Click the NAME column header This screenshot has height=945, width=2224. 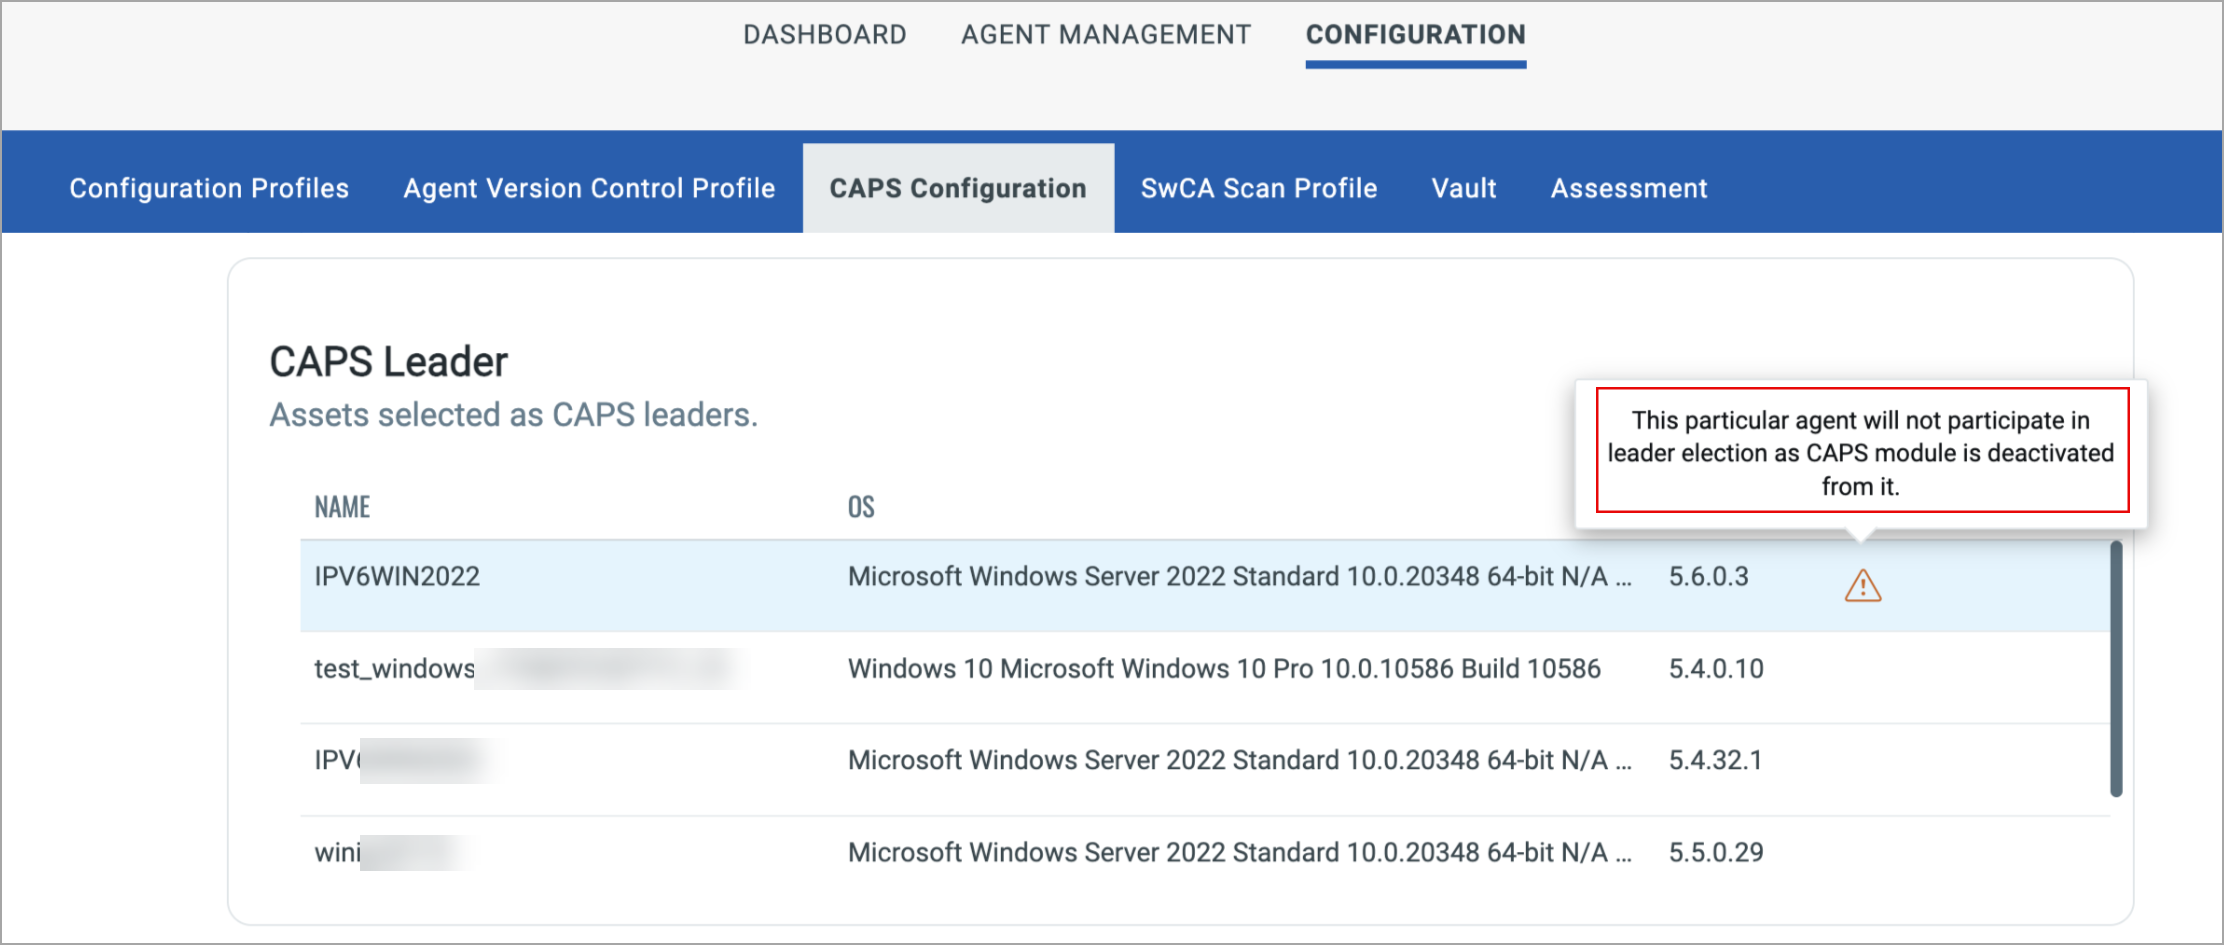tap(342, 507)
